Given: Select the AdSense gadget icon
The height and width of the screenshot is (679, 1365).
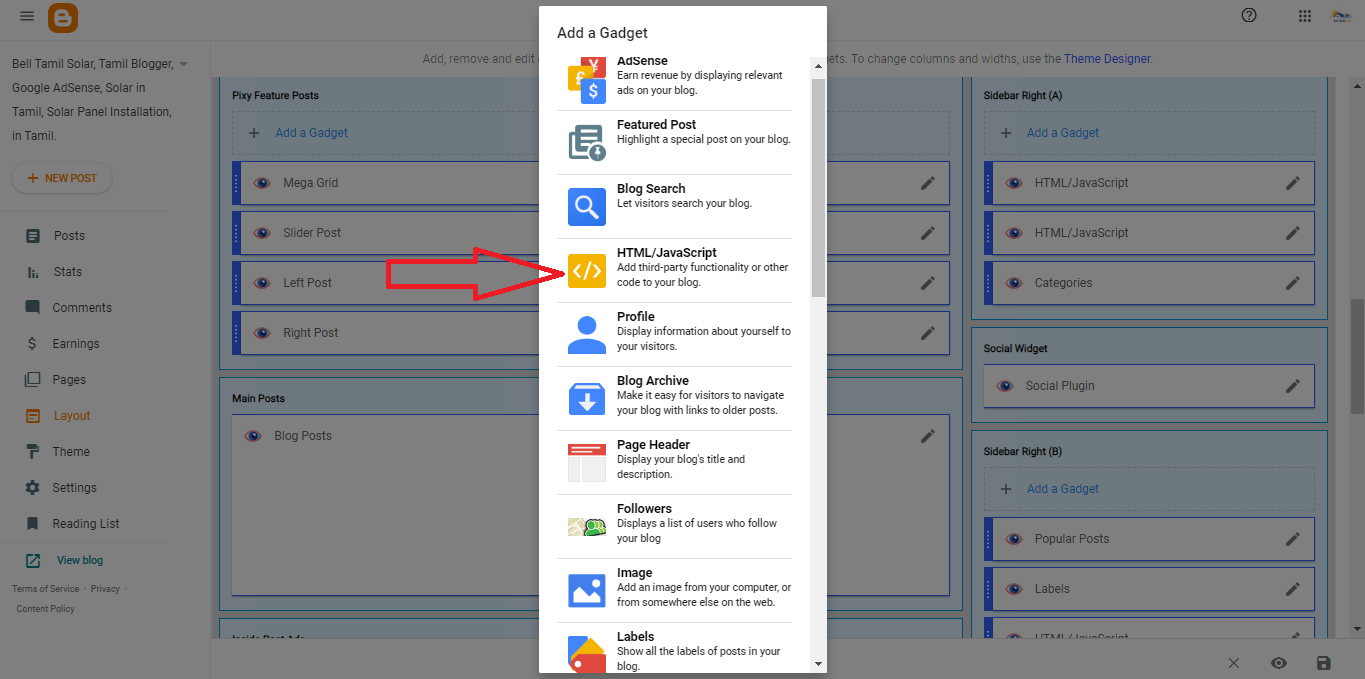Looking at the screenshot, I should pyautogui.click(x=587, y=81).
